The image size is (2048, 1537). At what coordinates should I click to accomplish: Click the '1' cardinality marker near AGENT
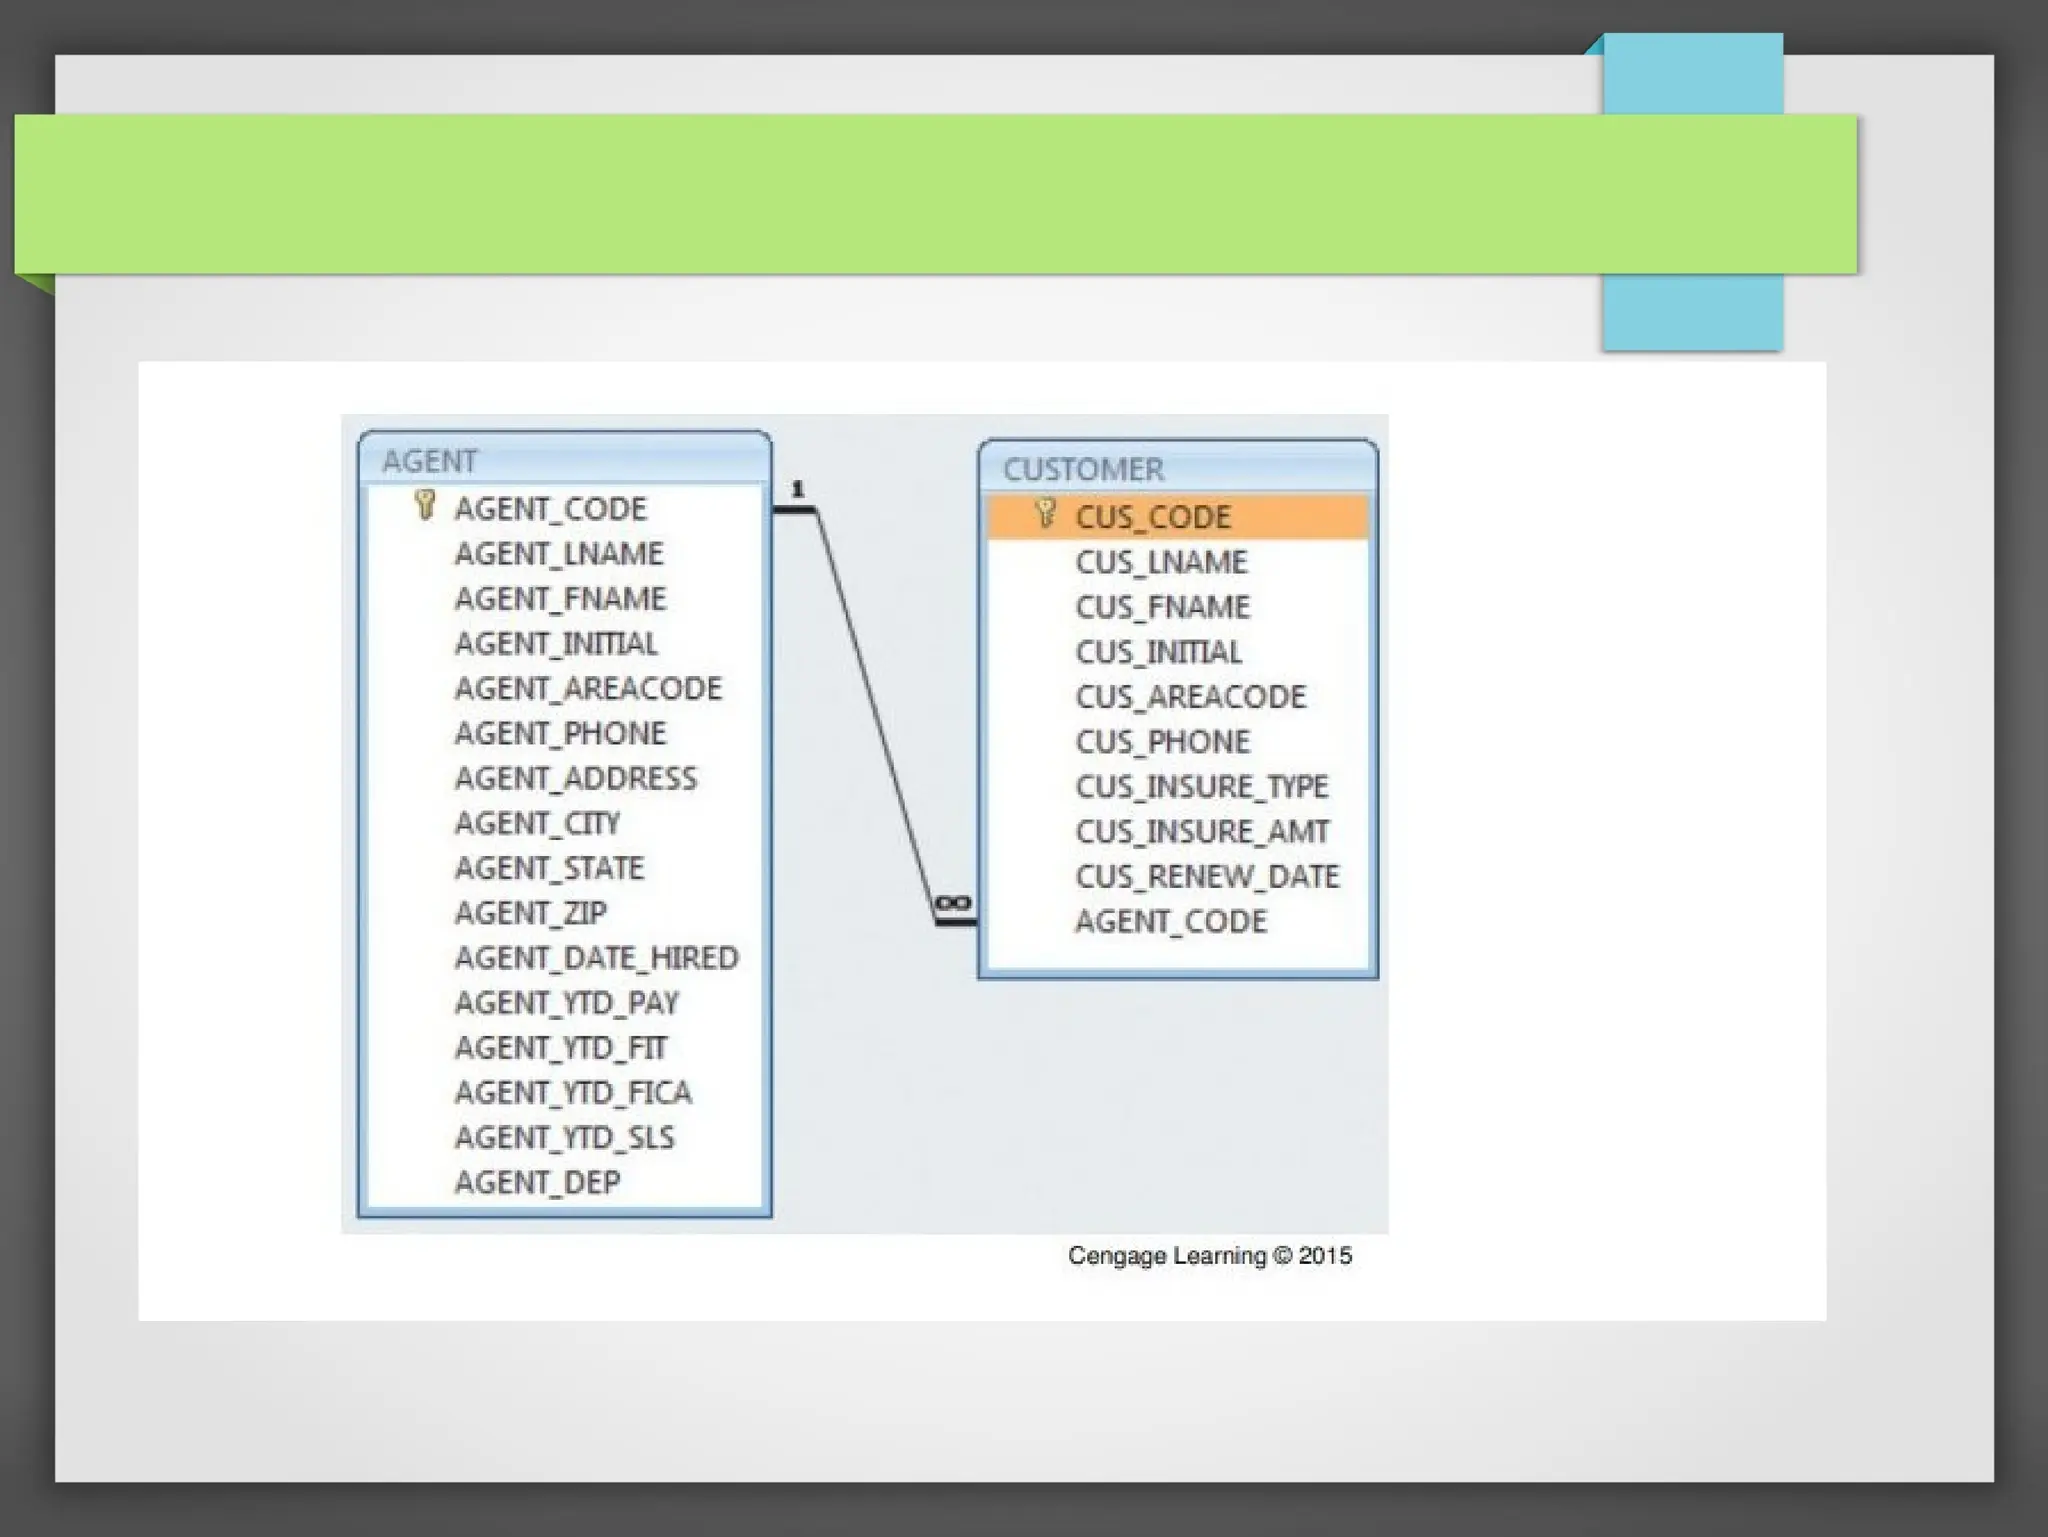(797, 489)
